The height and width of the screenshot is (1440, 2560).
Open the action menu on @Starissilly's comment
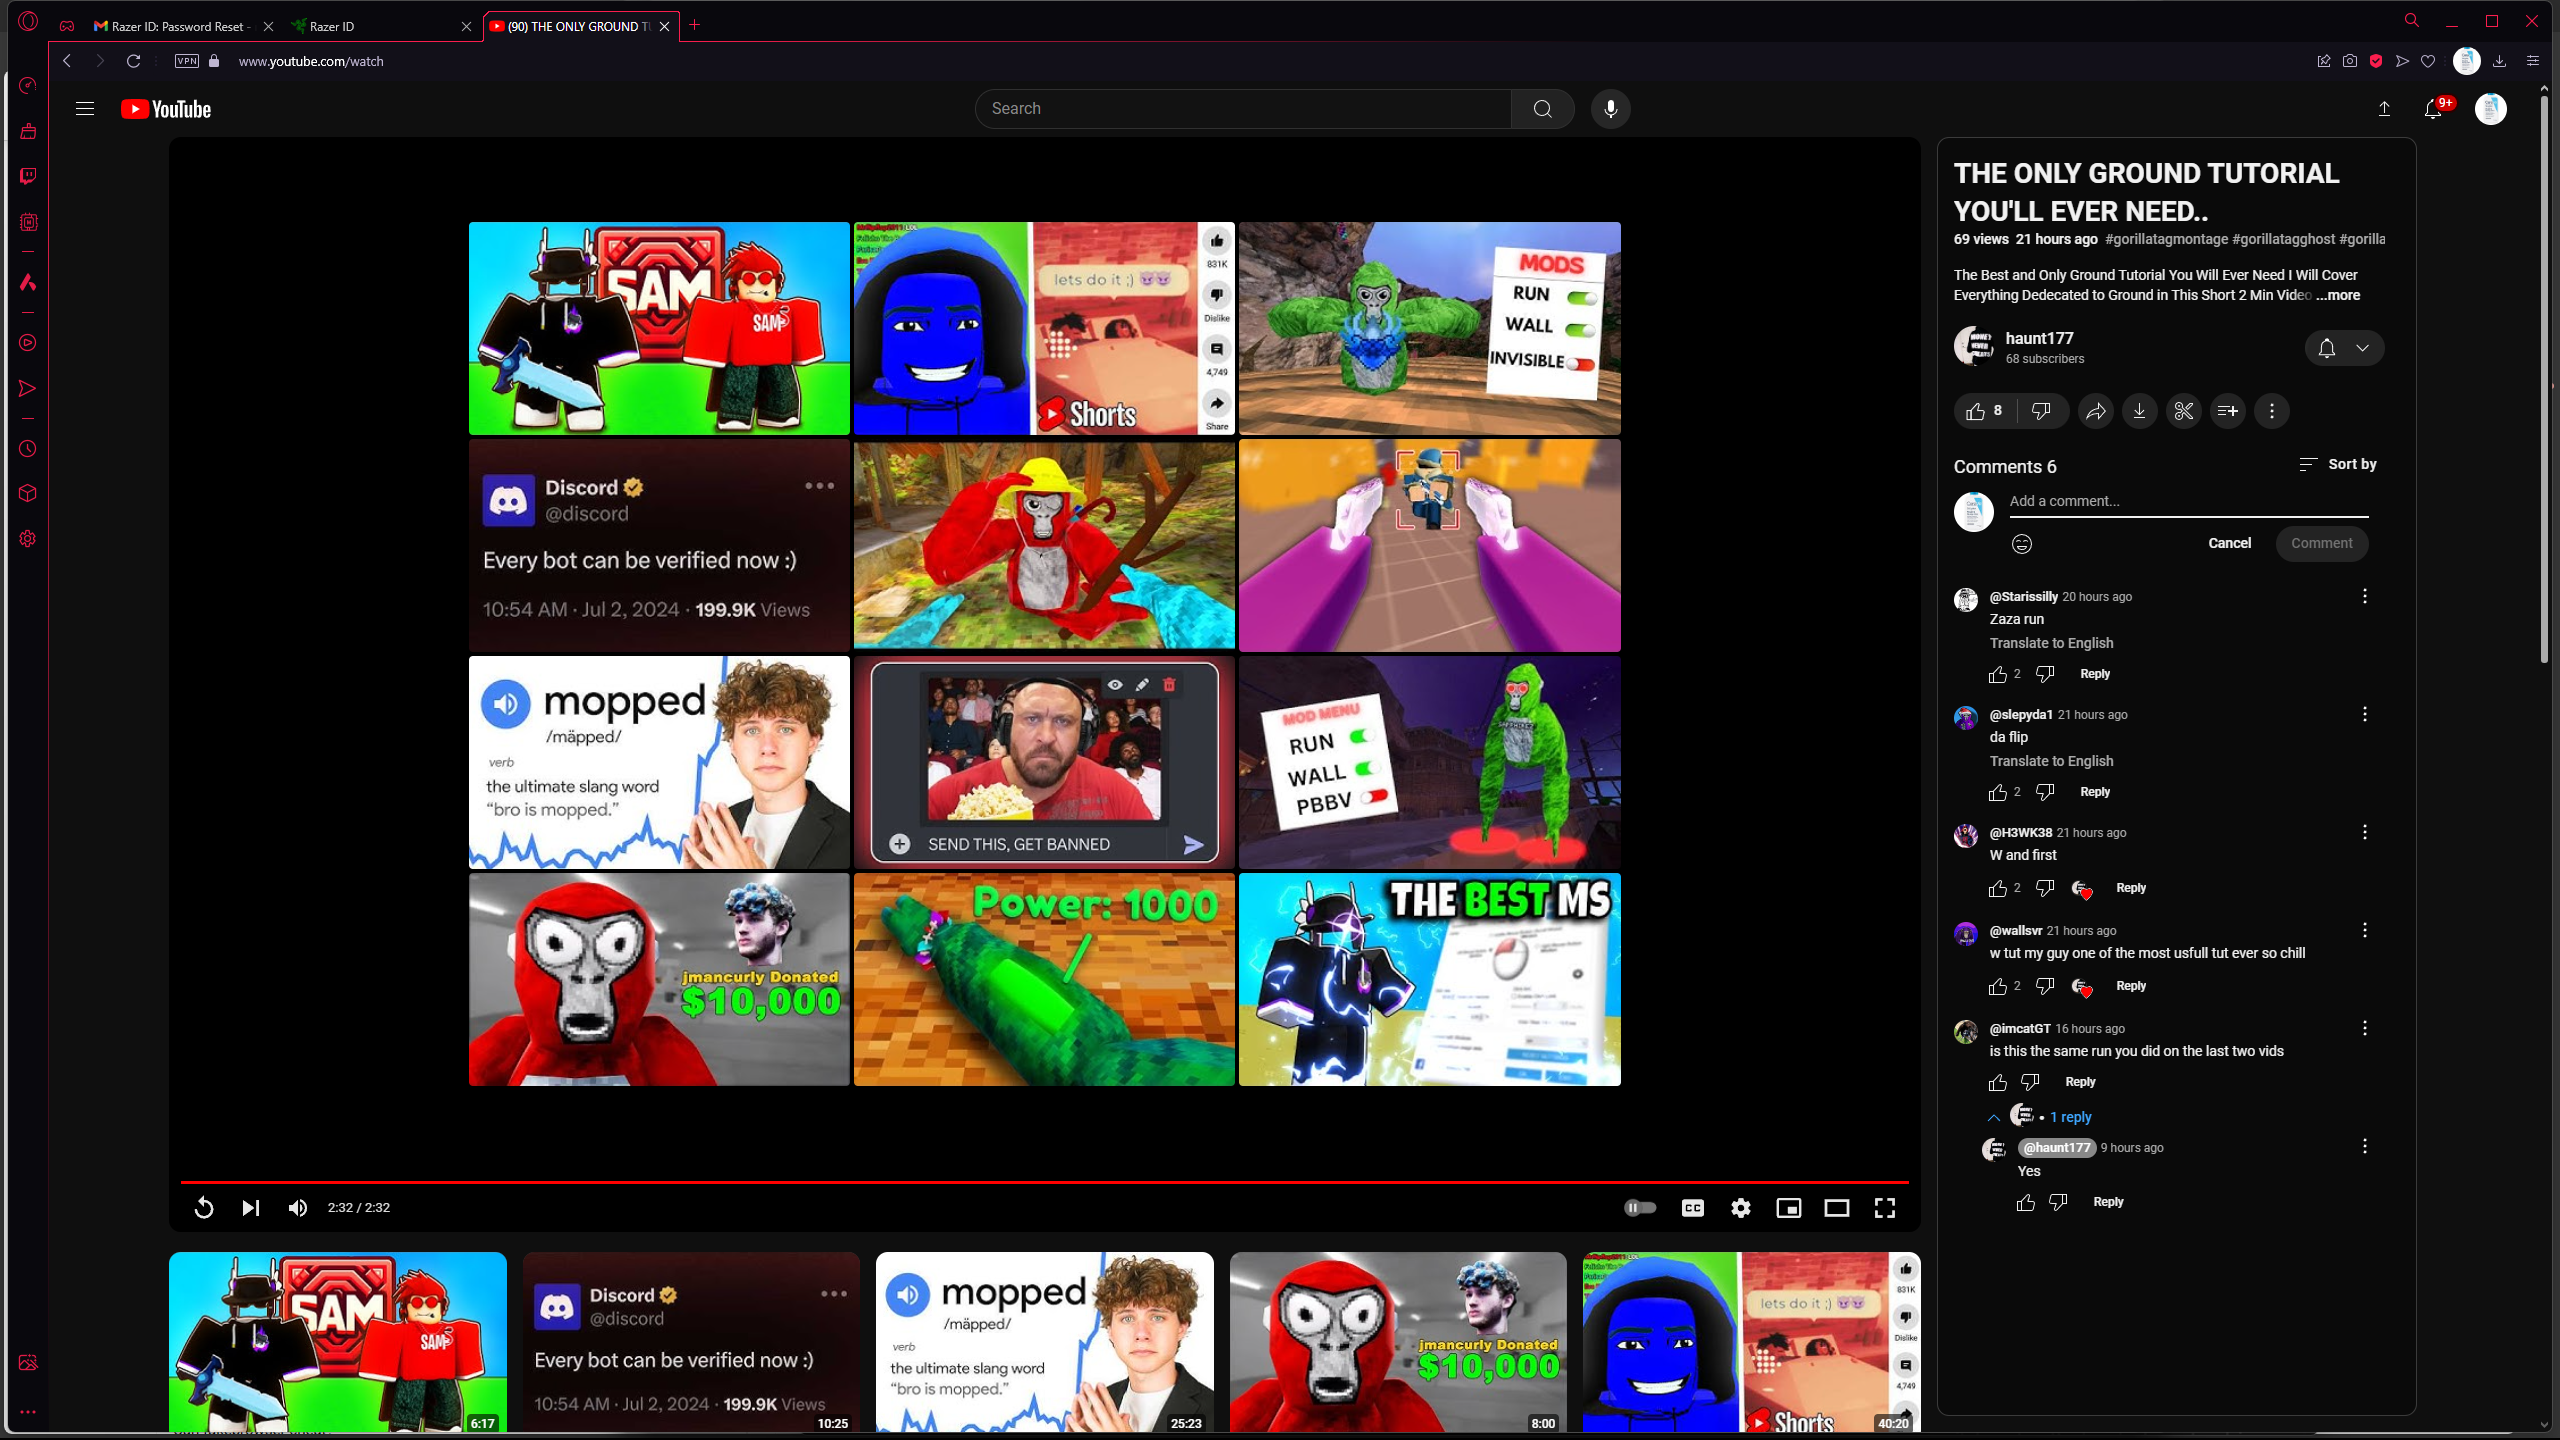pyautogui.click(x=2365, y=597)
